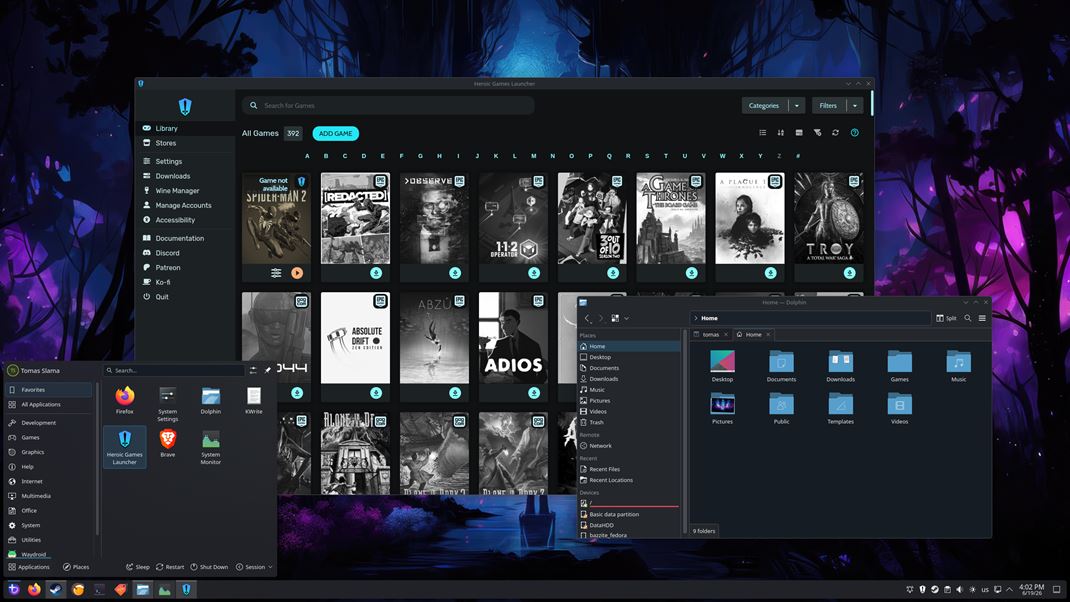The image size is (1070, 602).
Task: Download the Observer game
Action: point(455,273)
